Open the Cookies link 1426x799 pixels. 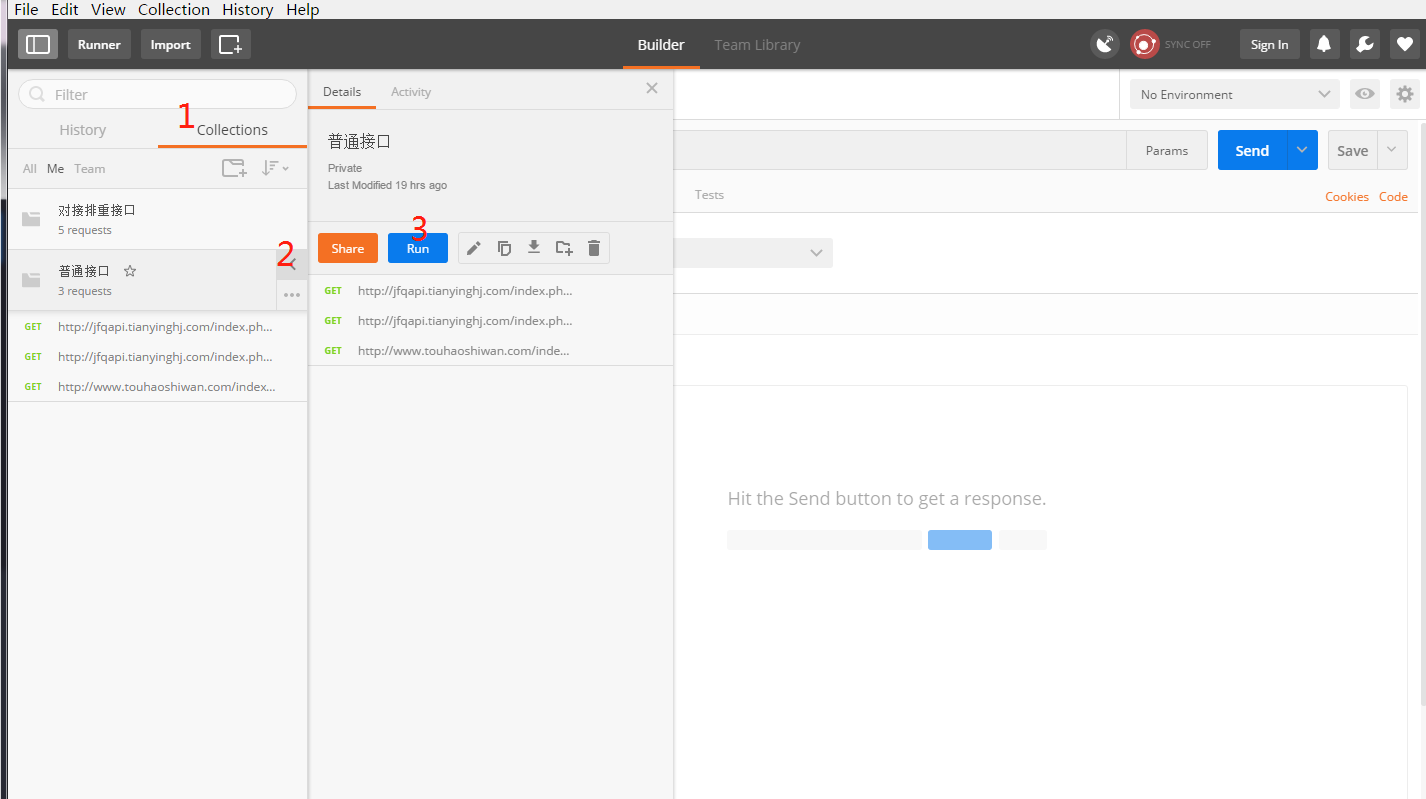[1347, 196]
